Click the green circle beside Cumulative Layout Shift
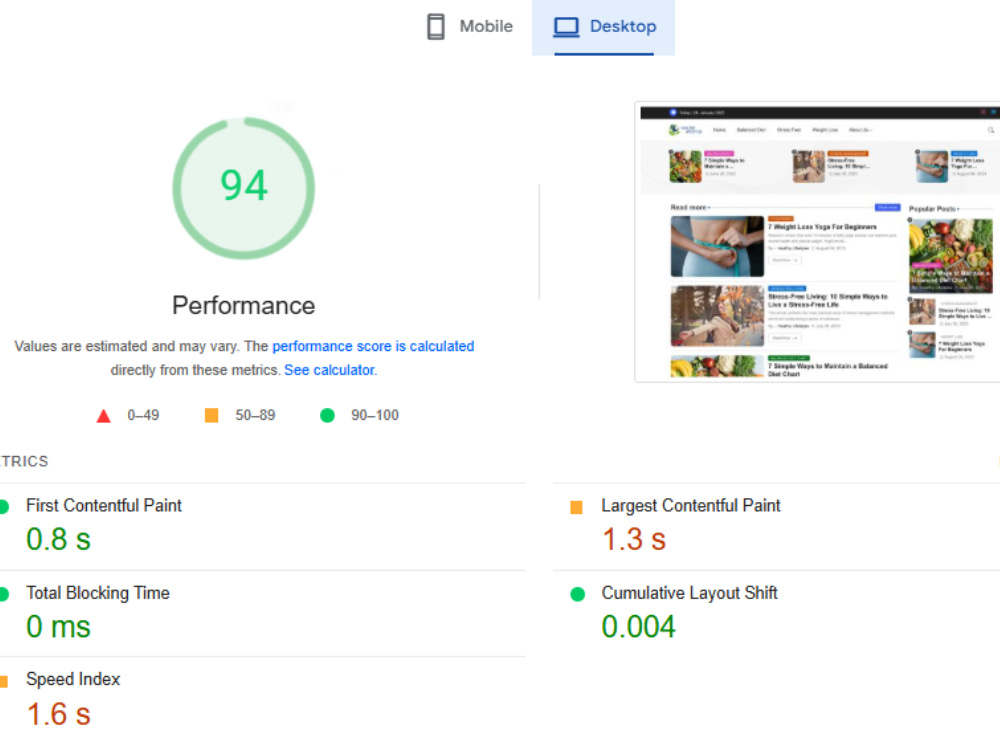The width and height of the screenshot is (1000, 750). point(577,594)
